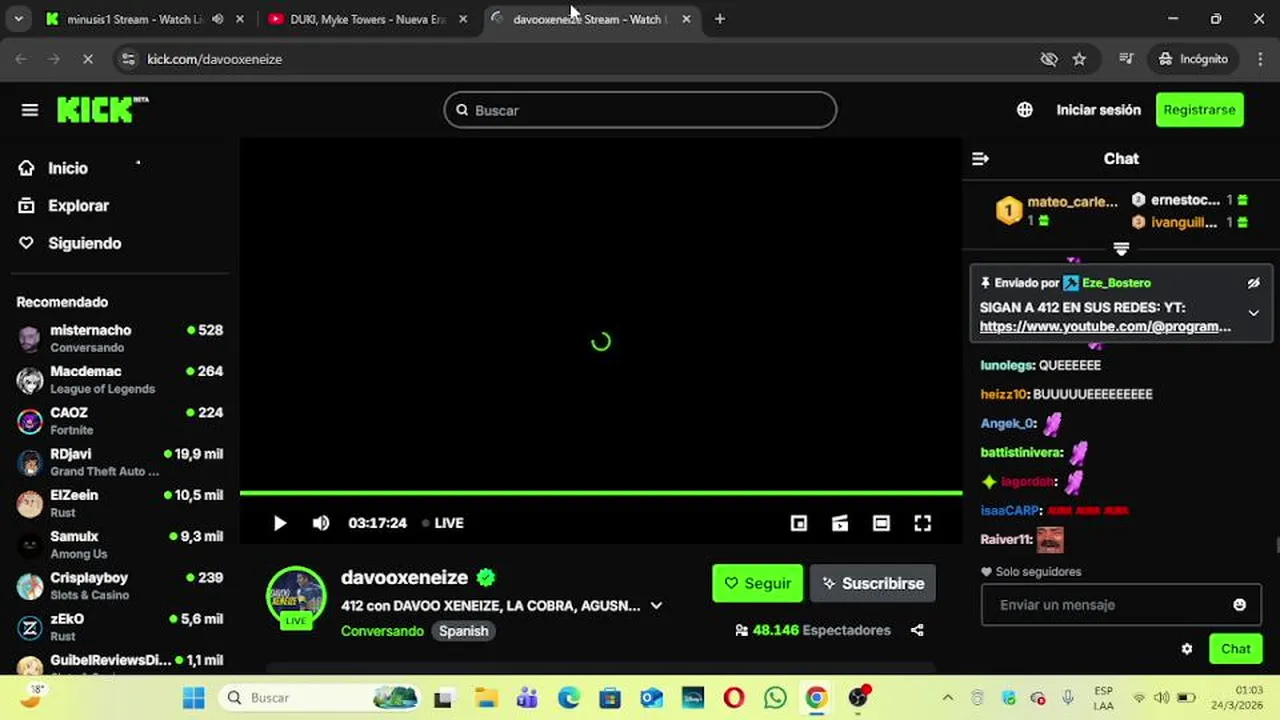Image resolution: width=1280 pixels, height=720 pixels.
Task: Open the Conversando category link
Action: [x=382, y=631]
